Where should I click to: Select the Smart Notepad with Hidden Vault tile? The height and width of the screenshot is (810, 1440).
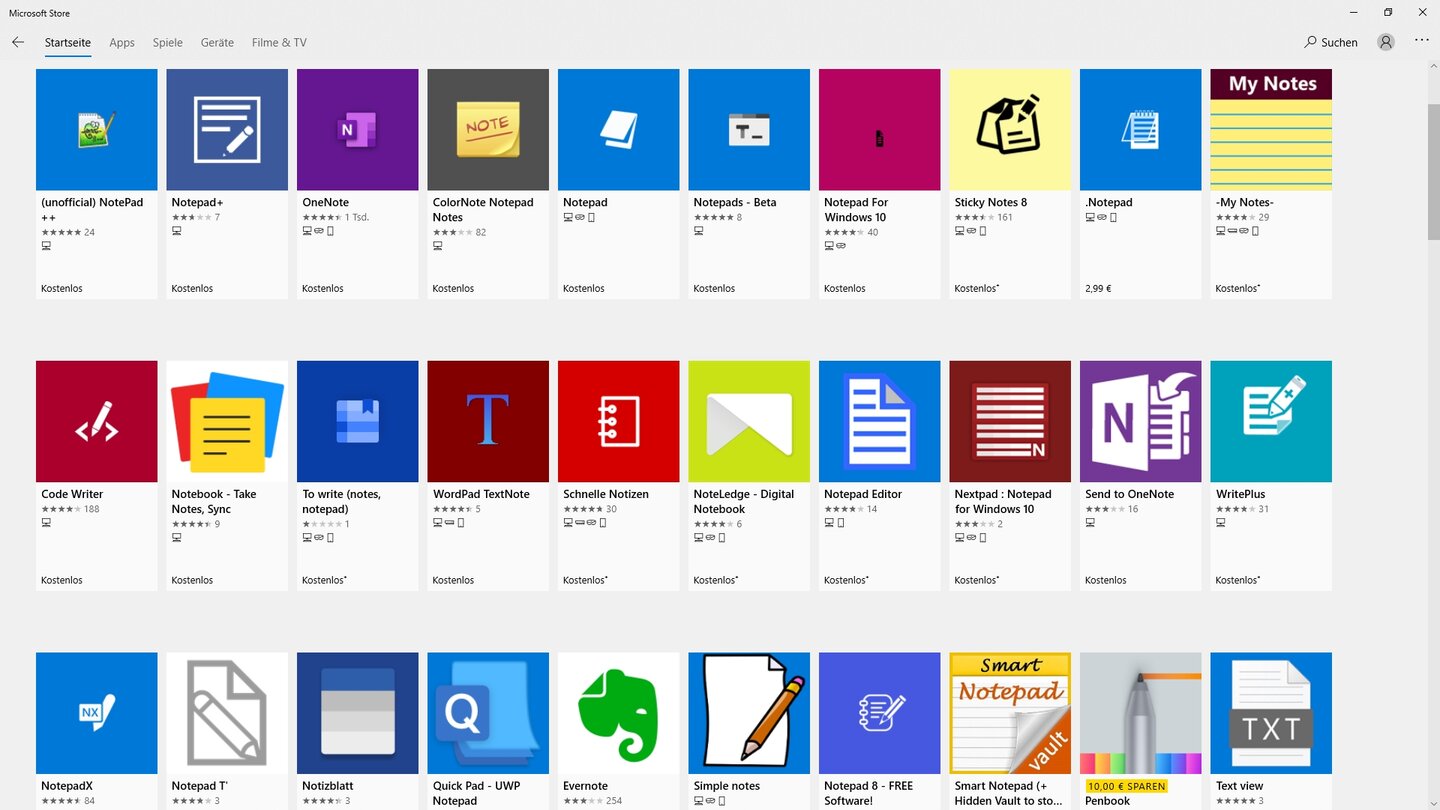coord(1009,712)
